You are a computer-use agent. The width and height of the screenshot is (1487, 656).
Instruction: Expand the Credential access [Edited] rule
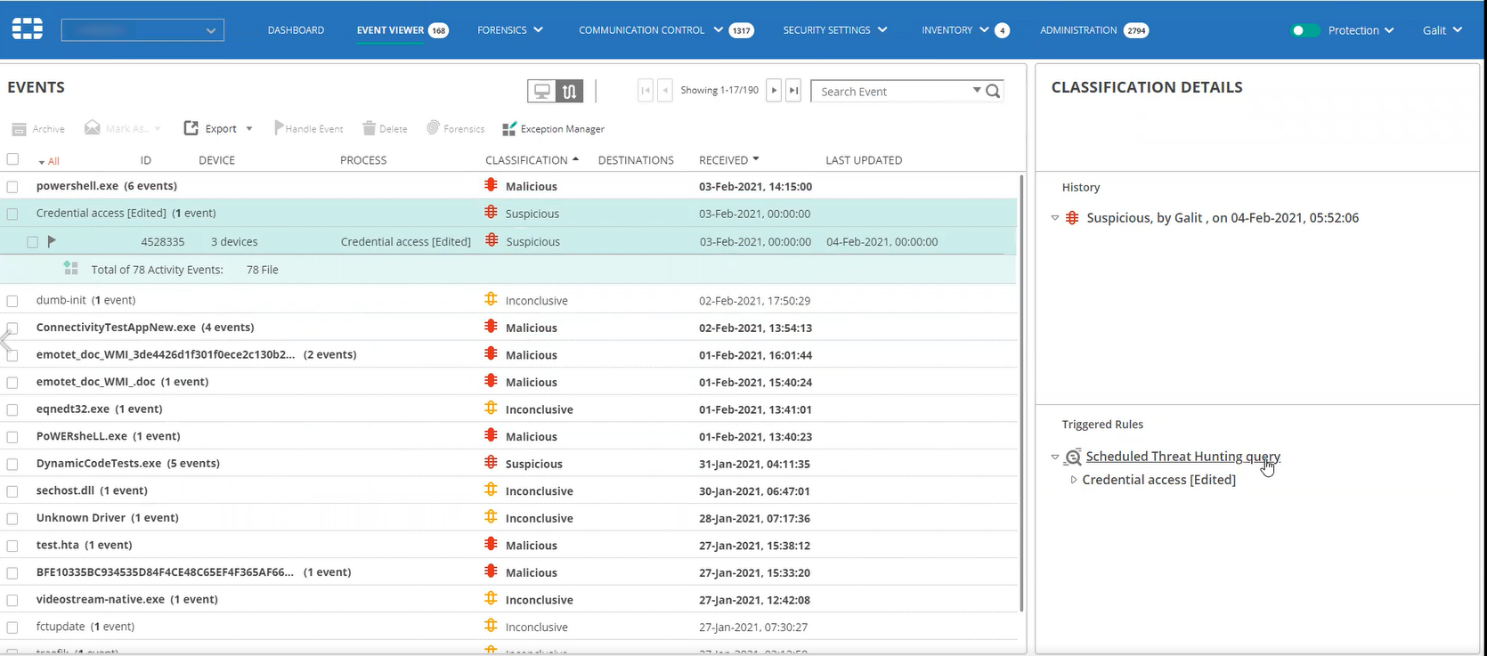click(x=1074, y=480)
